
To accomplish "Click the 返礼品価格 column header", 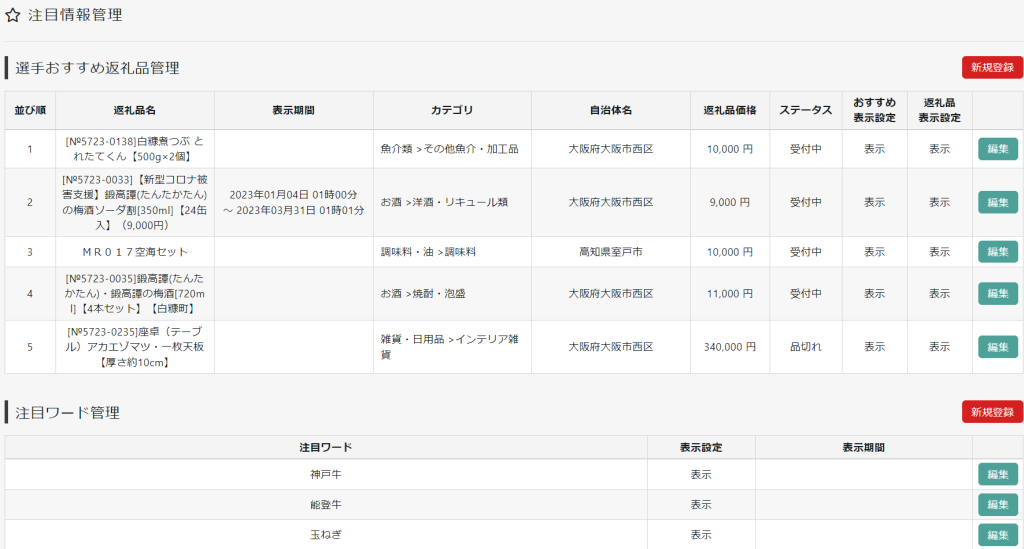I will 729,110.
